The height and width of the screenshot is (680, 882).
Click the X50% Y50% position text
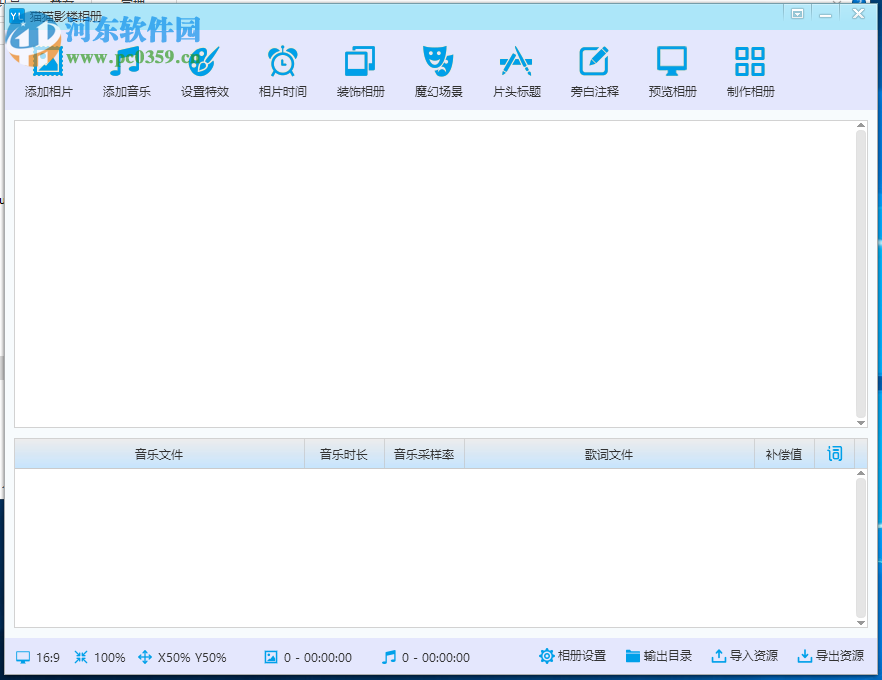coord(192,658)
